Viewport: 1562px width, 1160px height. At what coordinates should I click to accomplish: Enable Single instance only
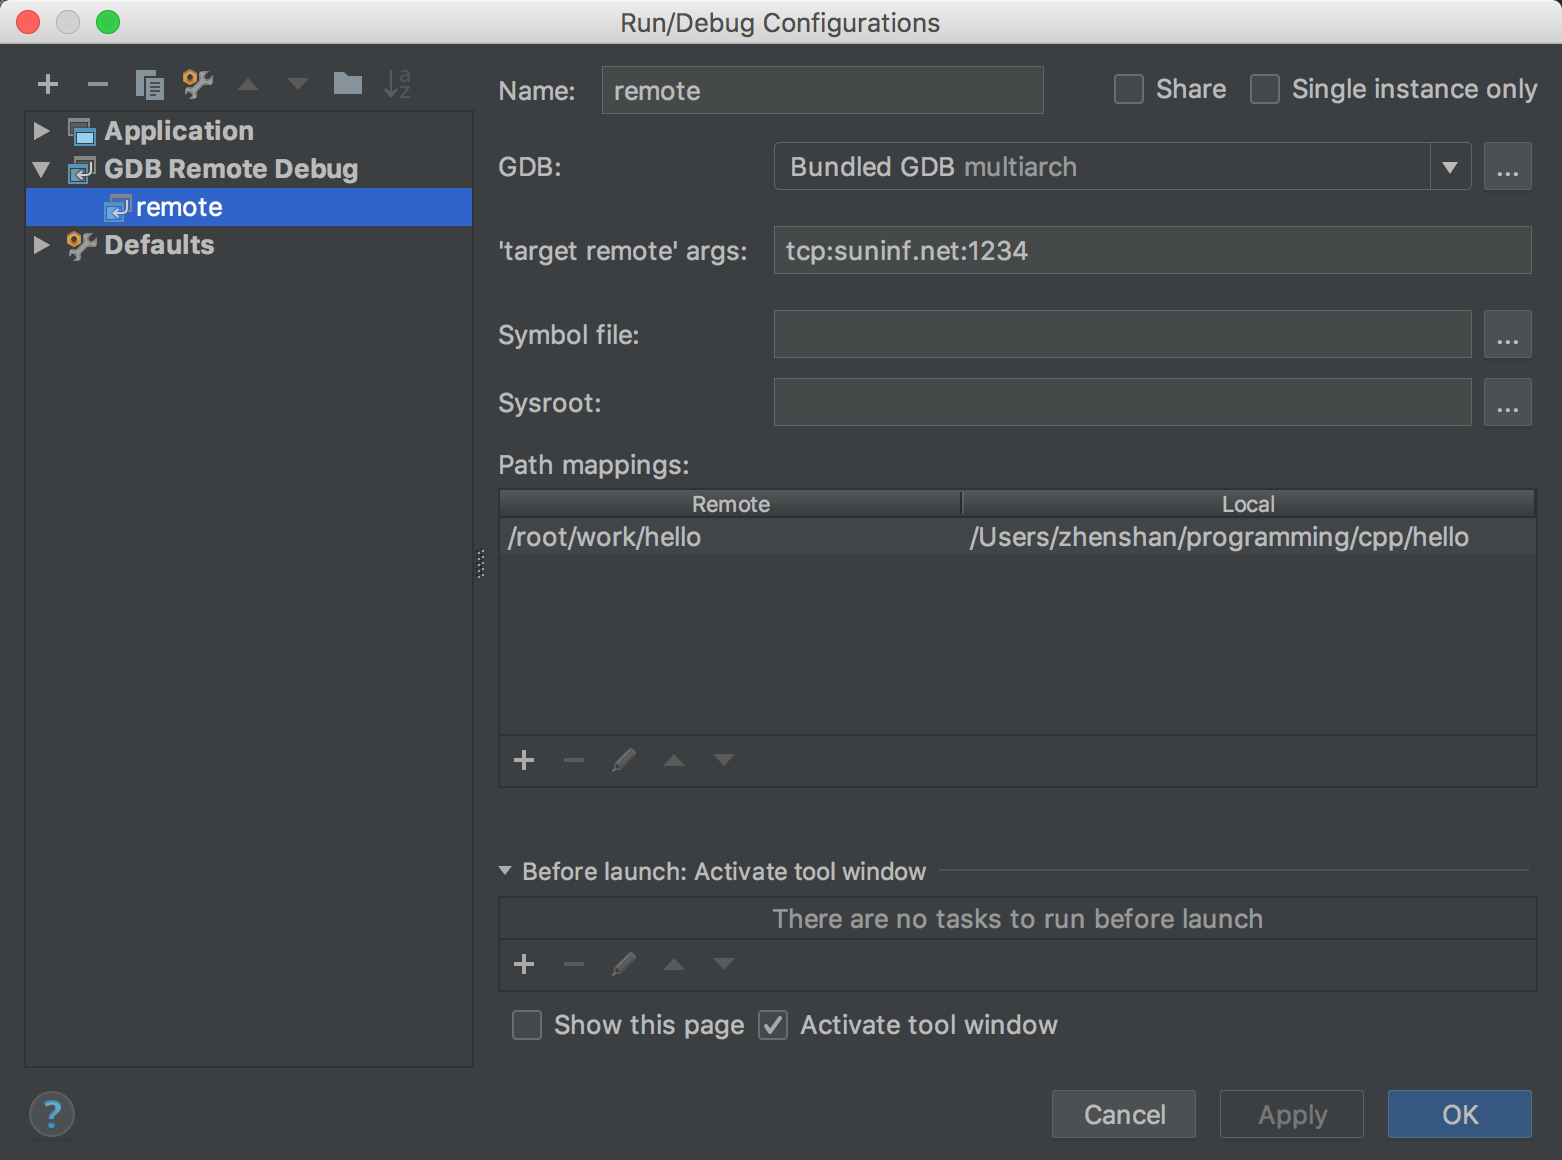1265,89
